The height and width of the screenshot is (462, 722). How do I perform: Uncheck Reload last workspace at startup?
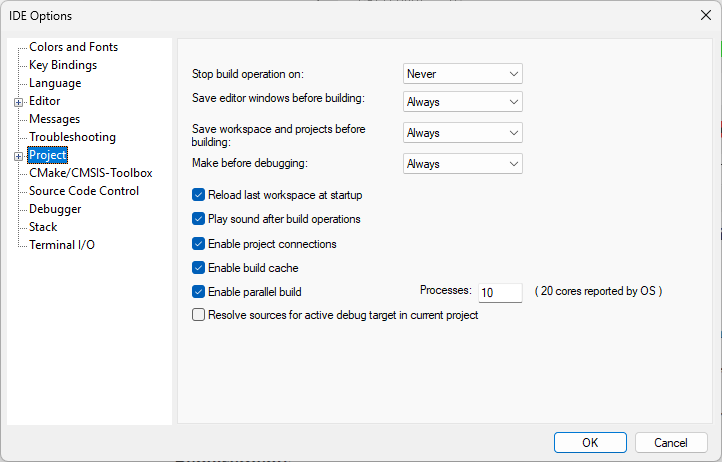[x=198, y=195]
